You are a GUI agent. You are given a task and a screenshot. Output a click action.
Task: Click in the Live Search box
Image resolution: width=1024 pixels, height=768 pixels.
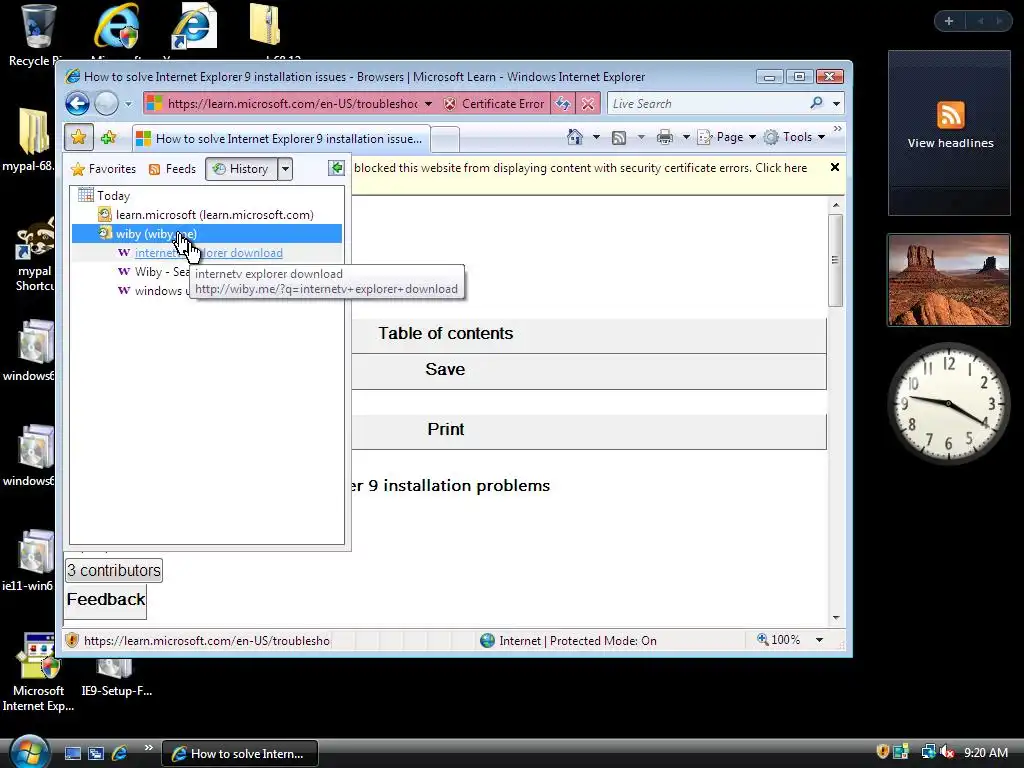(707, 104)
